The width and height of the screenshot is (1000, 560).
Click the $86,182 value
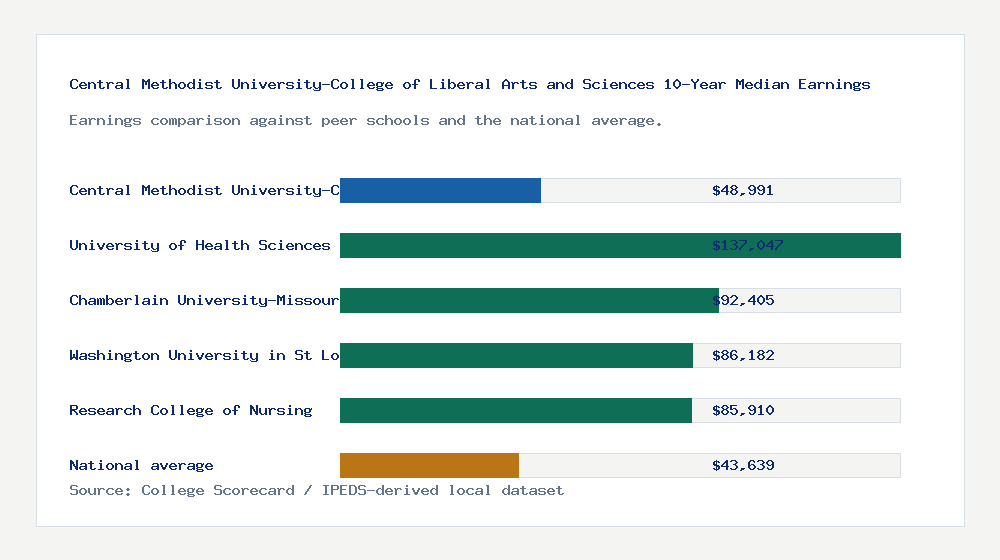pos(743,355)
